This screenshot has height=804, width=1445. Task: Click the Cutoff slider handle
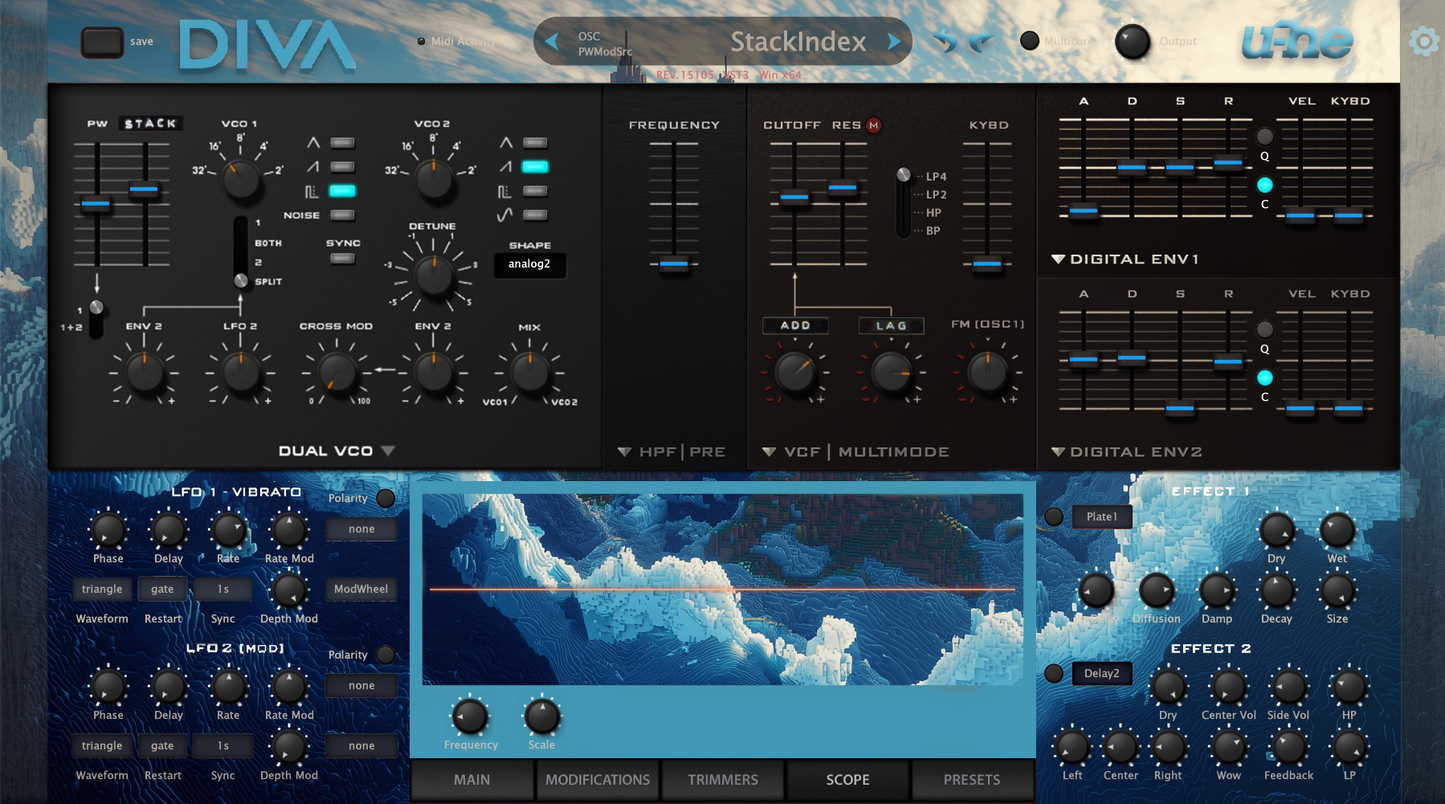(795, 197)
